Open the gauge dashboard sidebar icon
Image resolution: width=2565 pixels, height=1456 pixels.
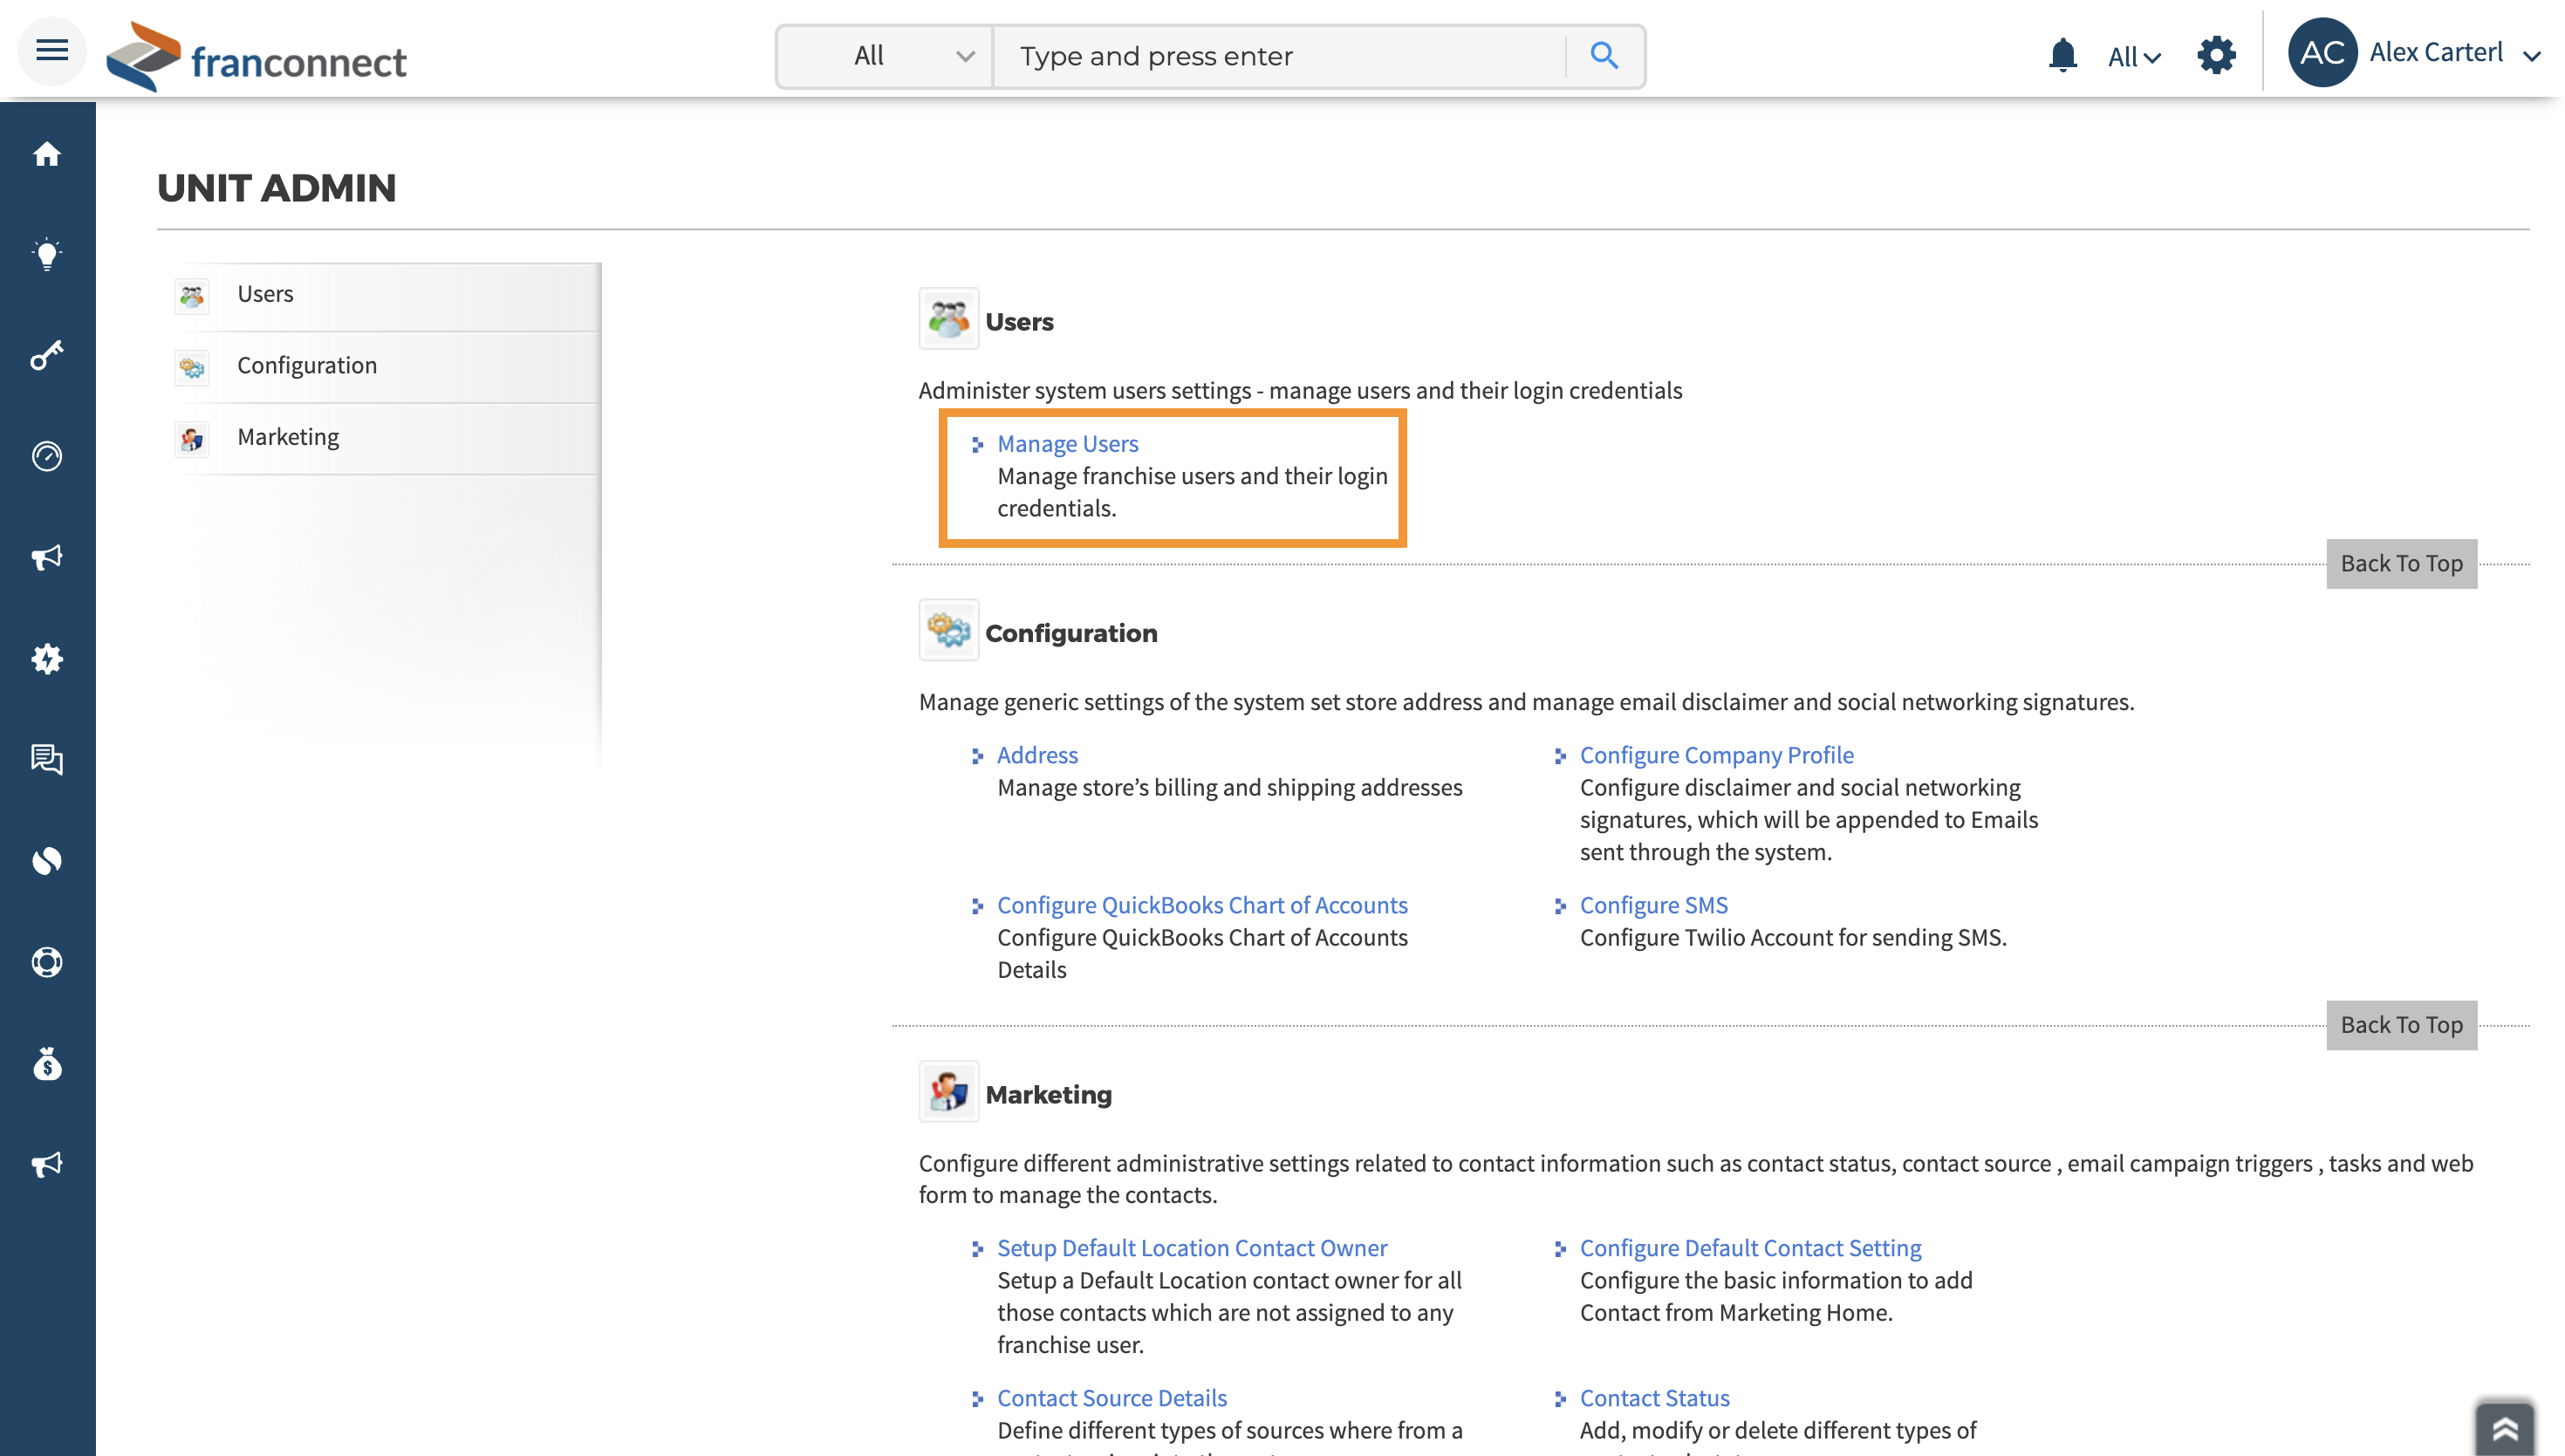coord(47,456)
